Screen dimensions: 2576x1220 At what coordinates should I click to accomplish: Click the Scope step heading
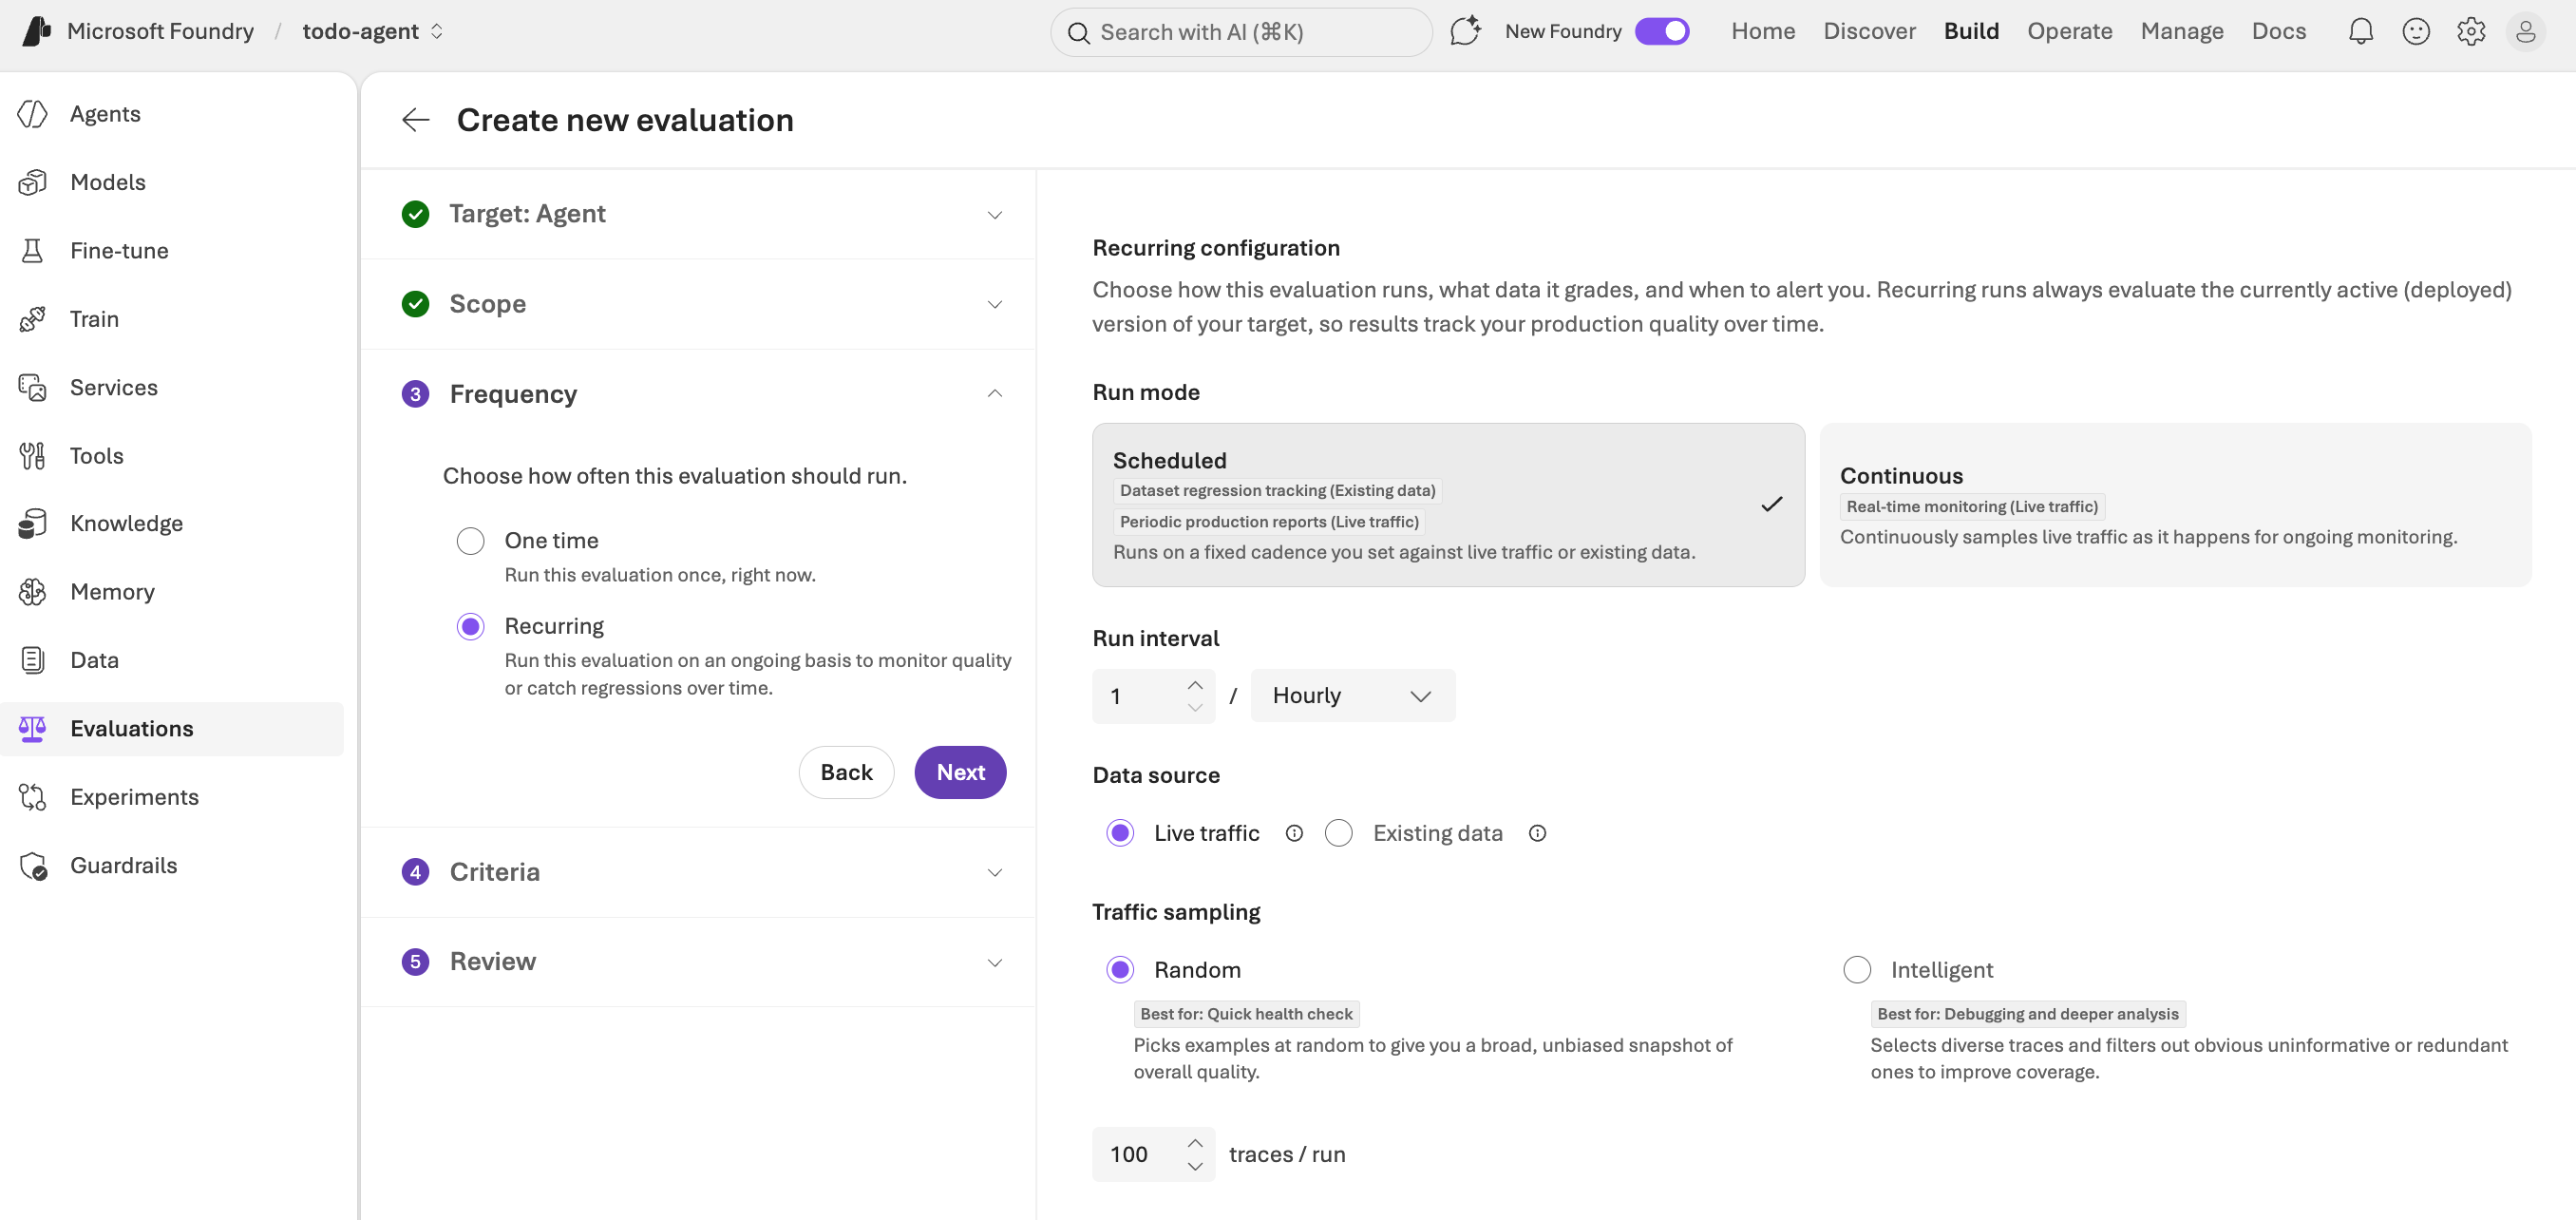point(488,304)
